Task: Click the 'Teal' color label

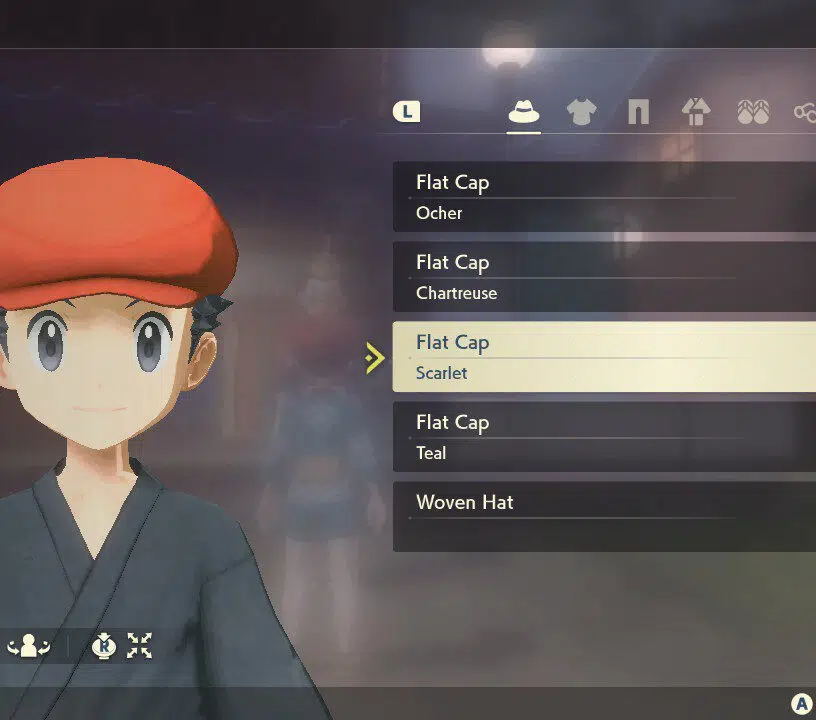Action: pos(431,453)
